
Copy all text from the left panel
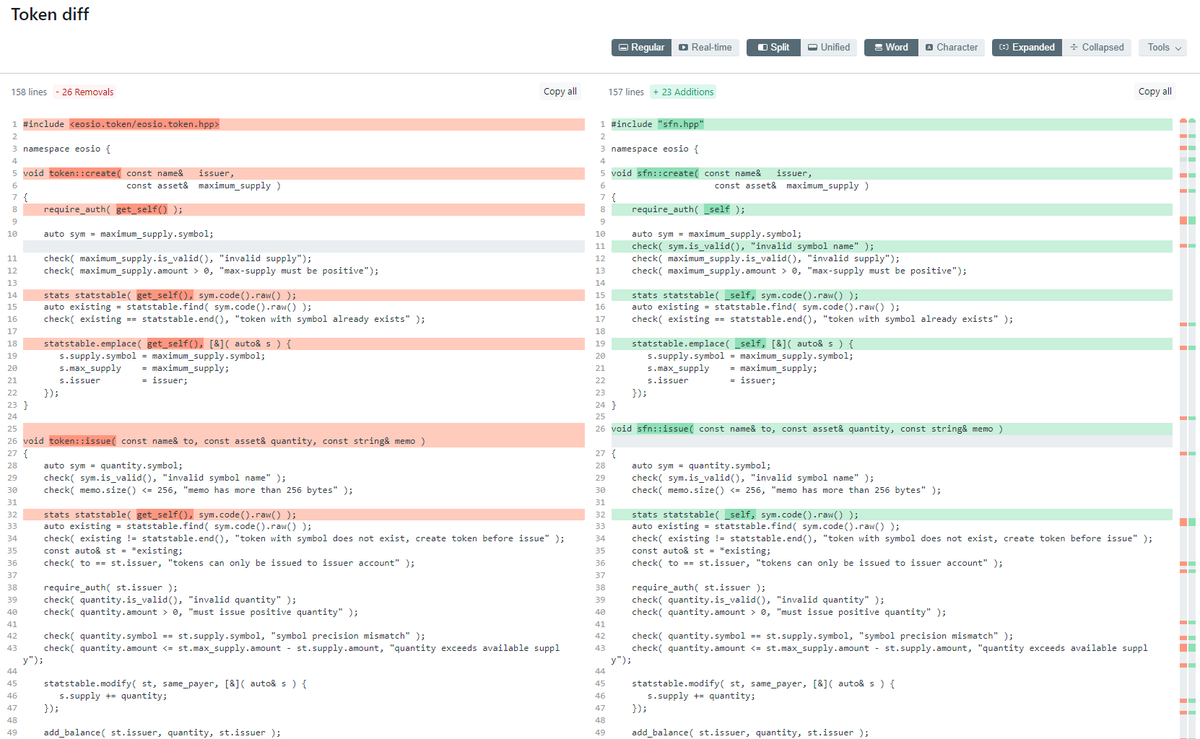(560, 91)
